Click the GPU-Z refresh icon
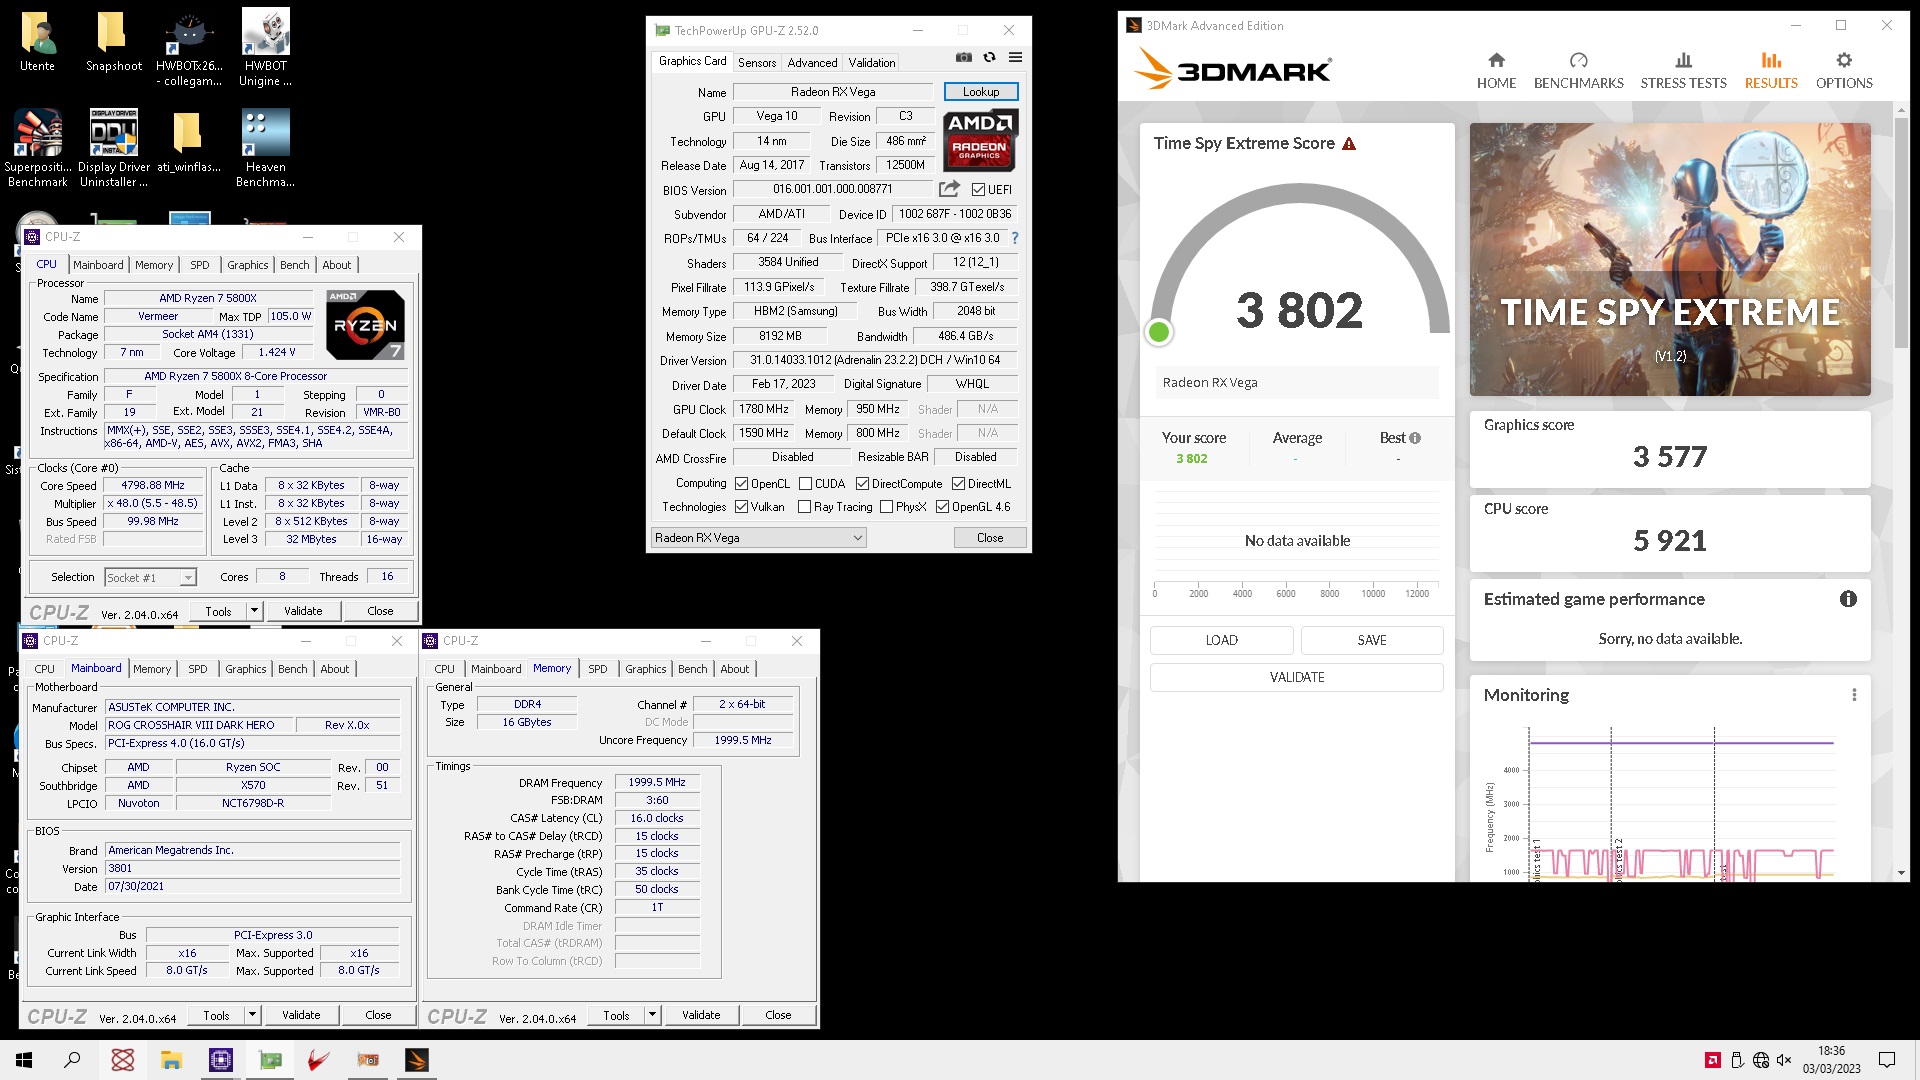The width and height of the screenshot is (1920, 1080). point(989,58)
